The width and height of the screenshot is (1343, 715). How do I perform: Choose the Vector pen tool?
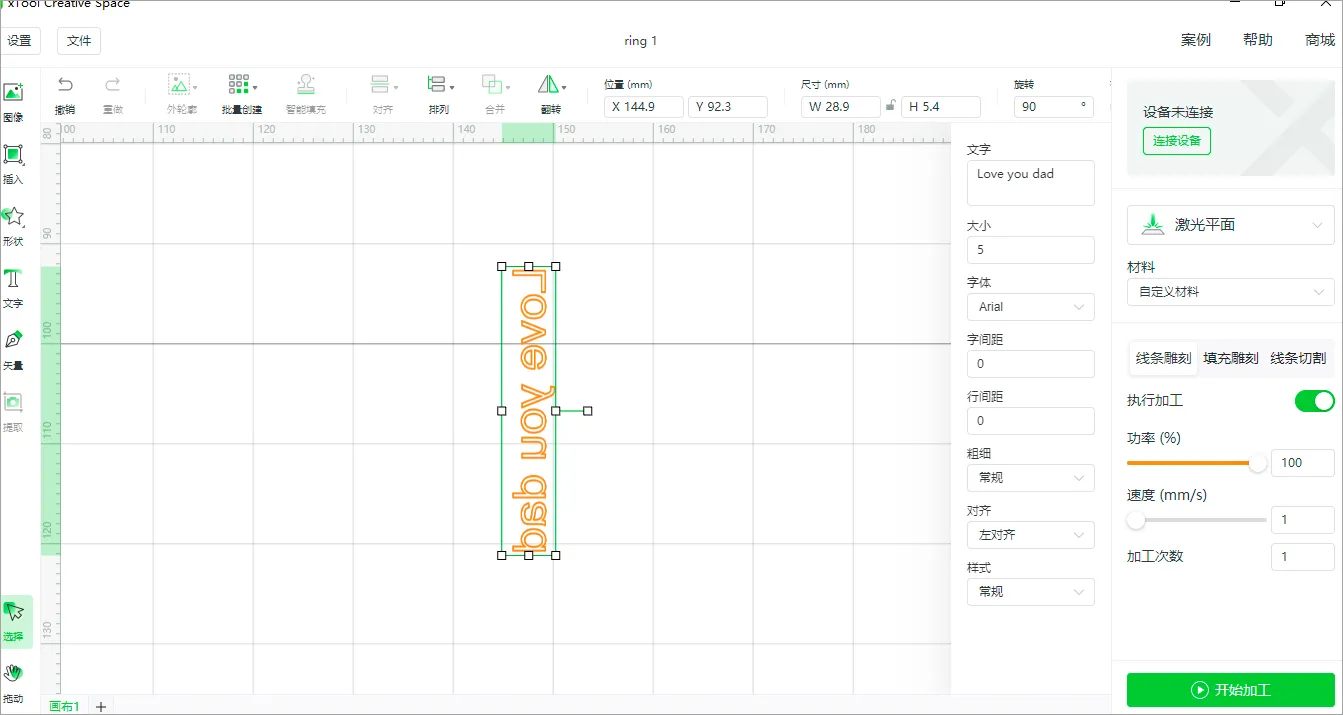click(13, 341)
